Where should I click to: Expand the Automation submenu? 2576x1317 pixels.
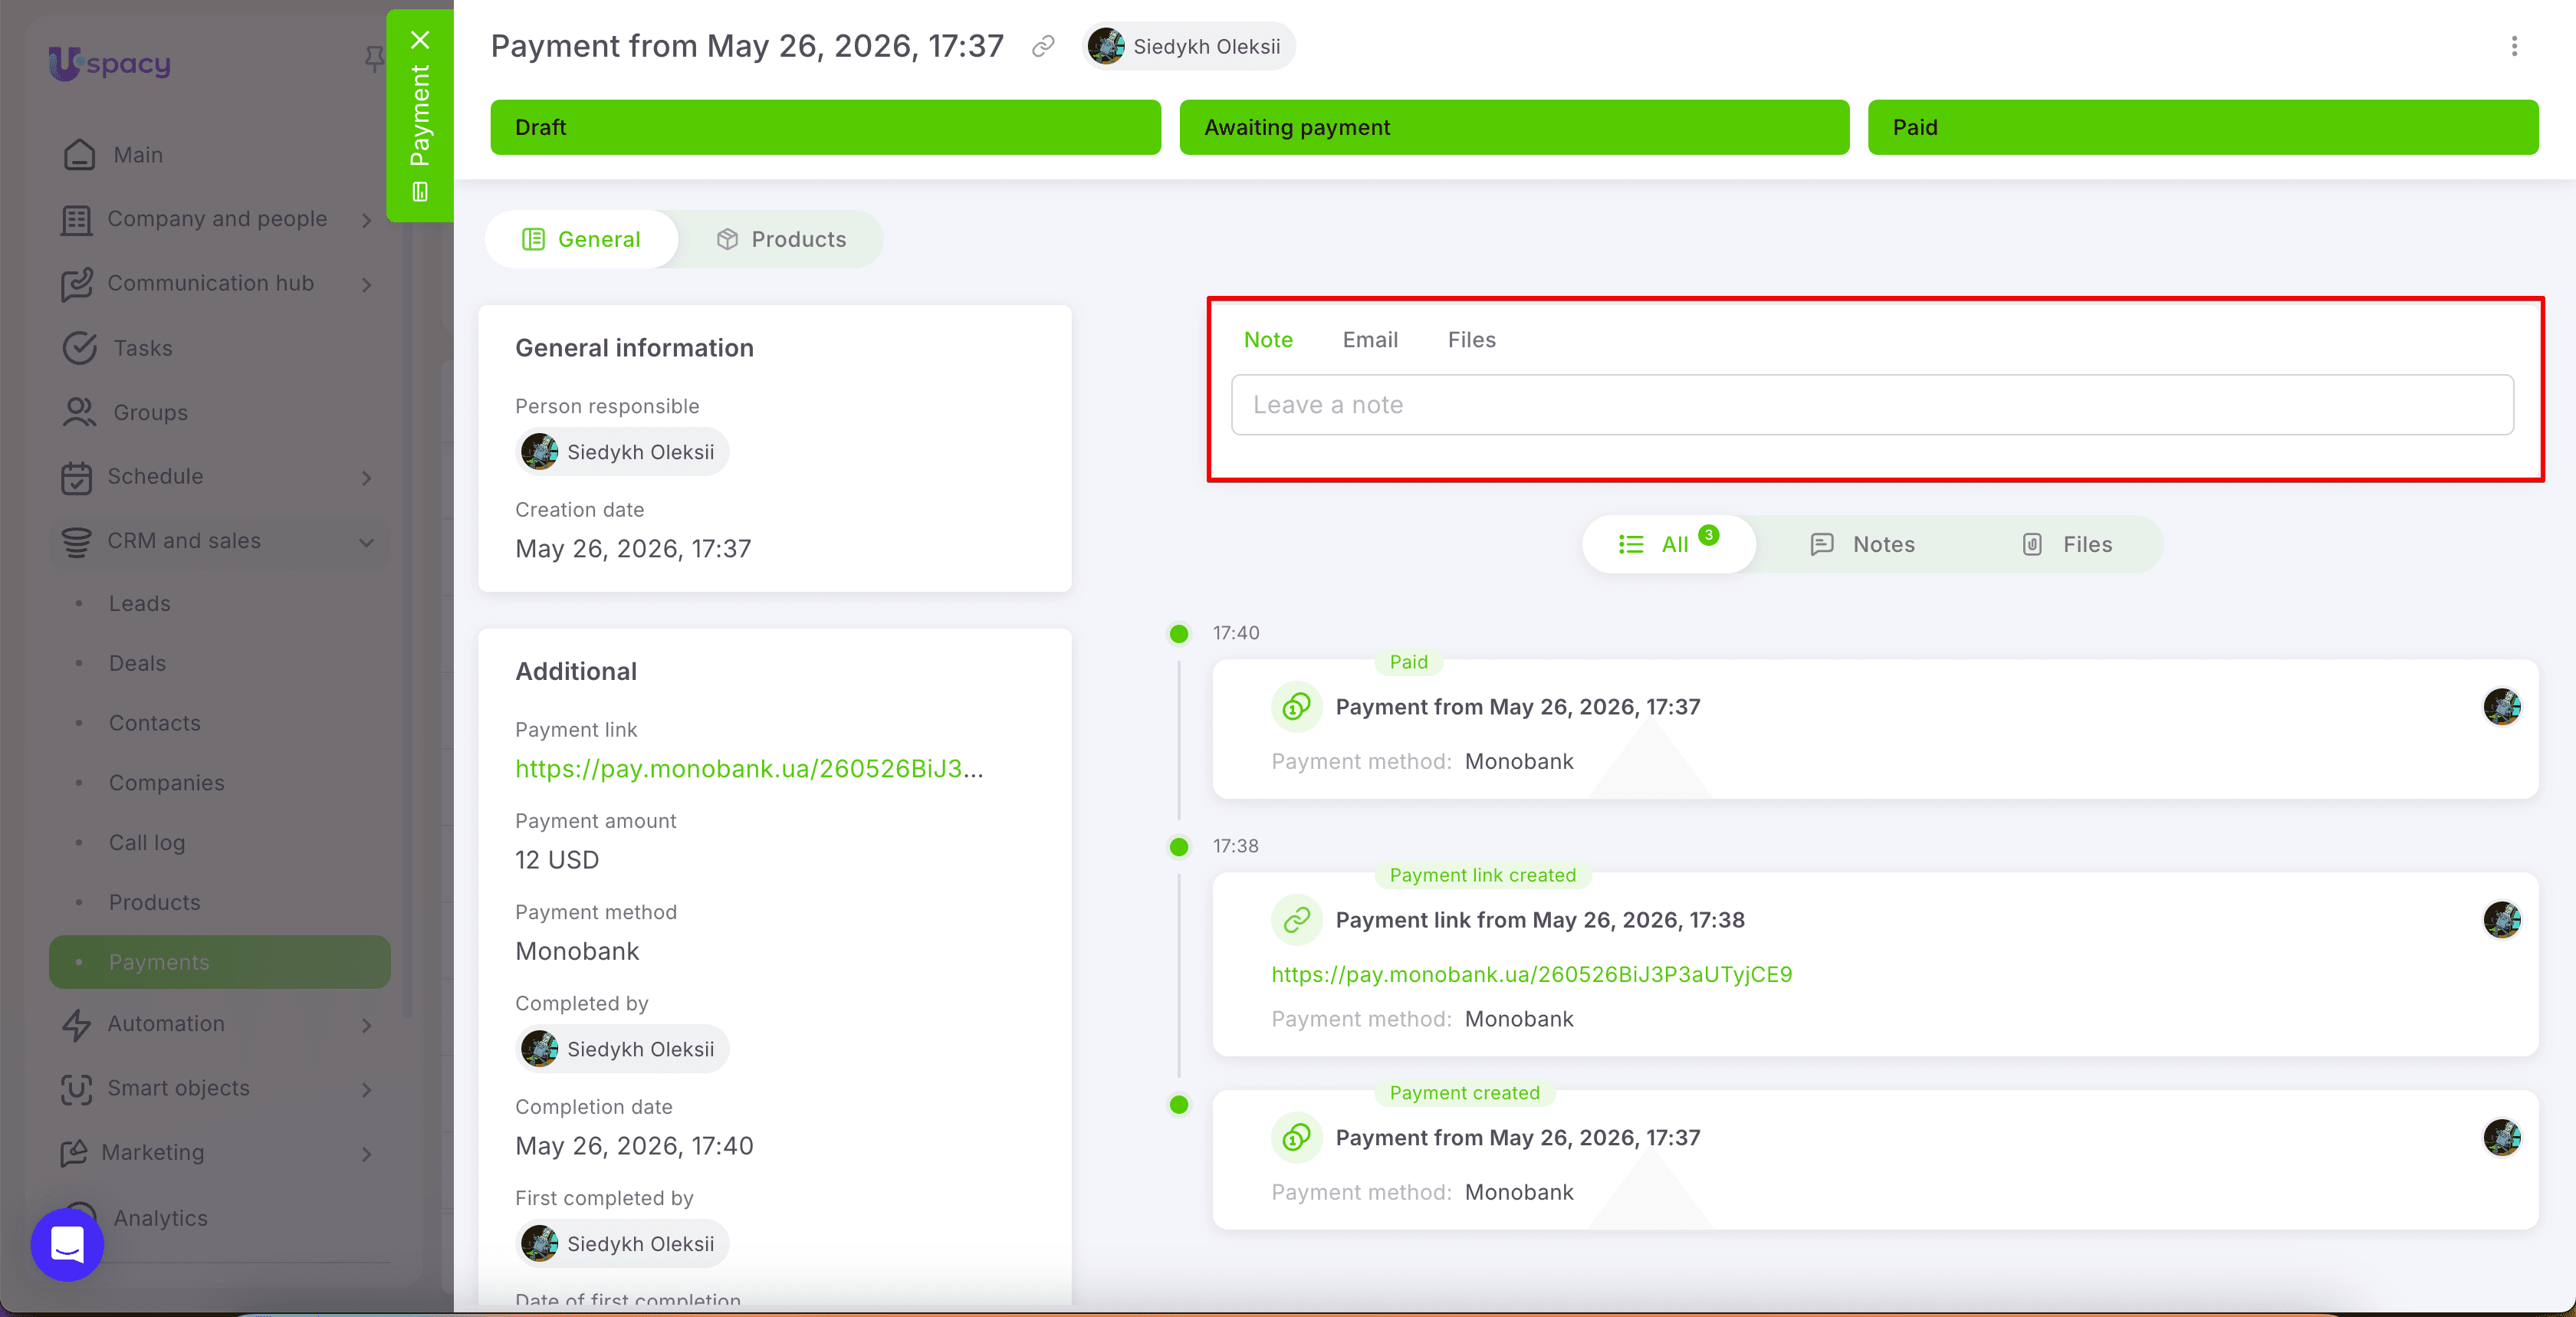pos(367,1025)
